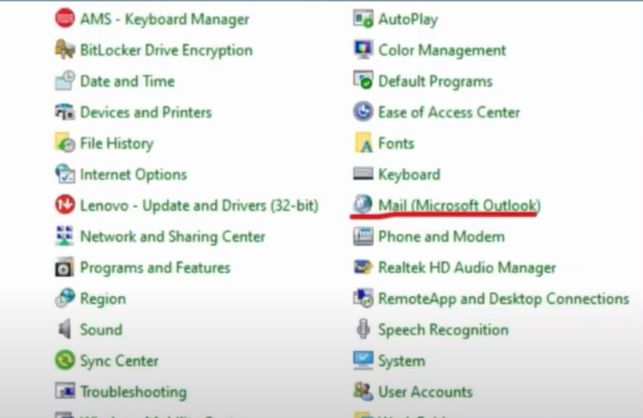
Task: Open Mail (Microsoft Outlook) text link
Action: click(459, 205)
